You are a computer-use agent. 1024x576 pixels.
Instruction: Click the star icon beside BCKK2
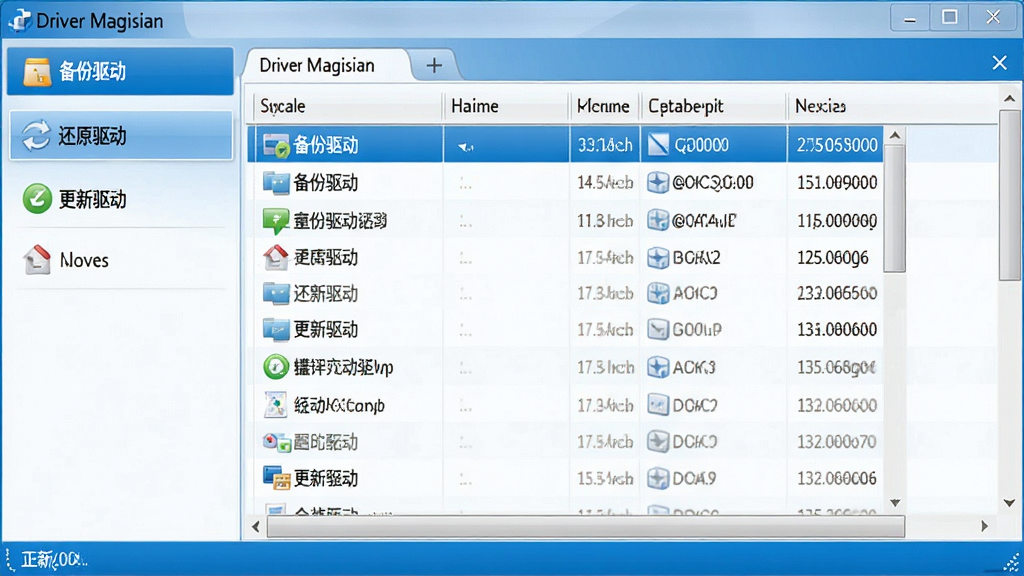[658, 257]
